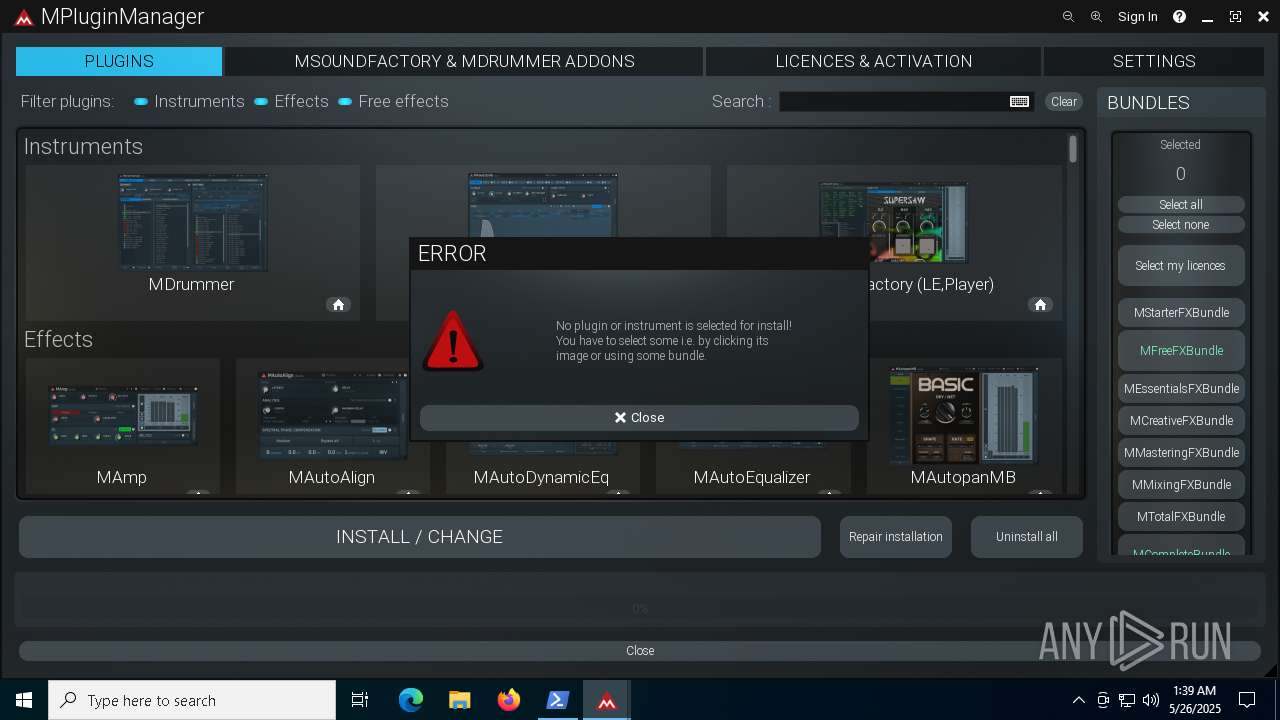
Task: Click the plugin list vertical scrollbar
Action: click(1073, 150)
